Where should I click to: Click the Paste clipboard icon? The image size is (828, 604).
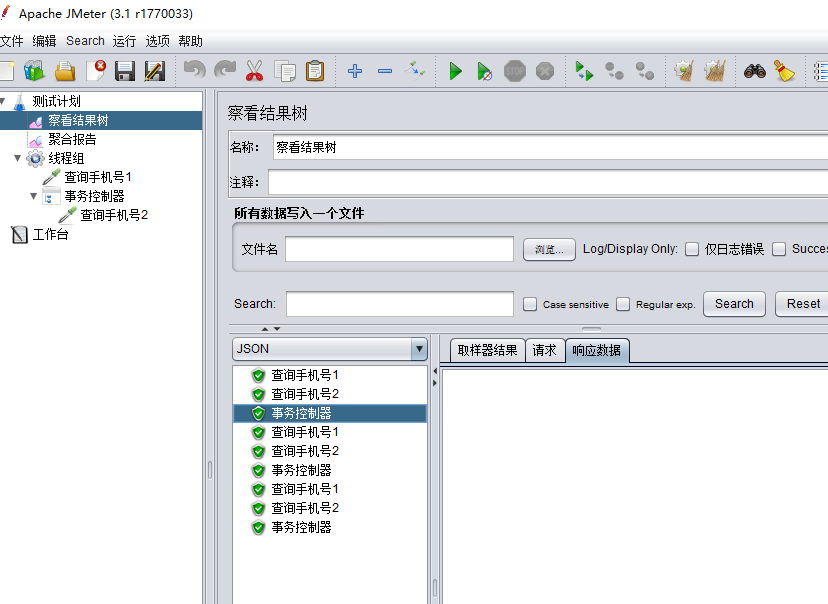click(315, 71)
